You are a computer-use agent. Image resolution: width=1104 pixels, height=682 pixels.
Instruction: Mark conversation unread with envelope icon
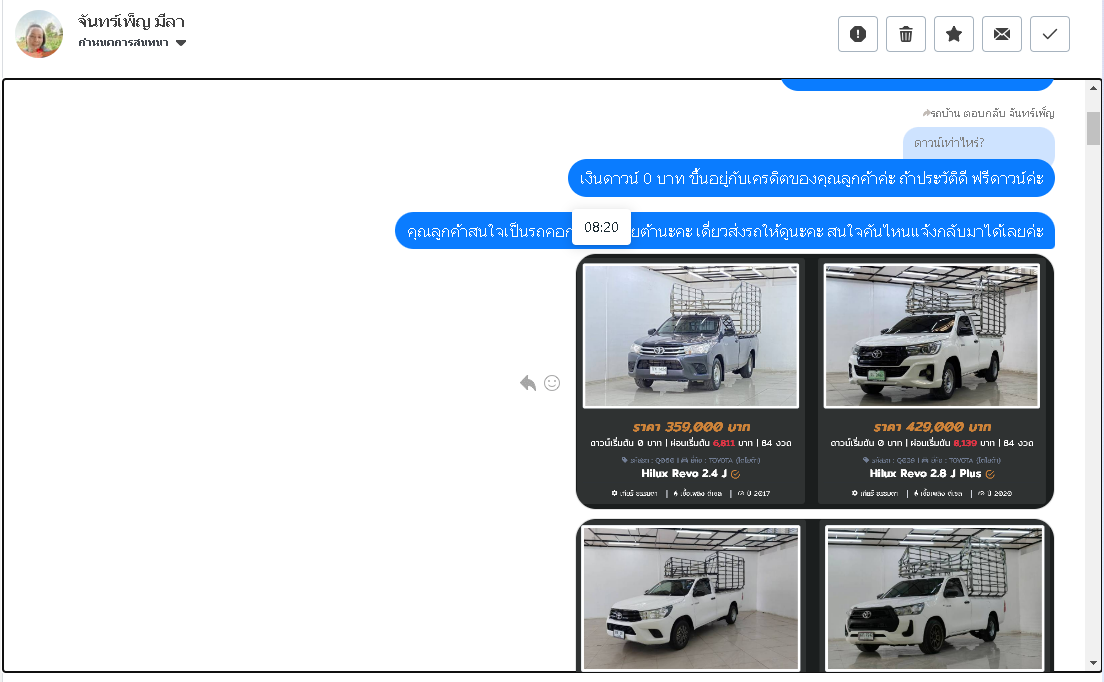pos(1001,34)
